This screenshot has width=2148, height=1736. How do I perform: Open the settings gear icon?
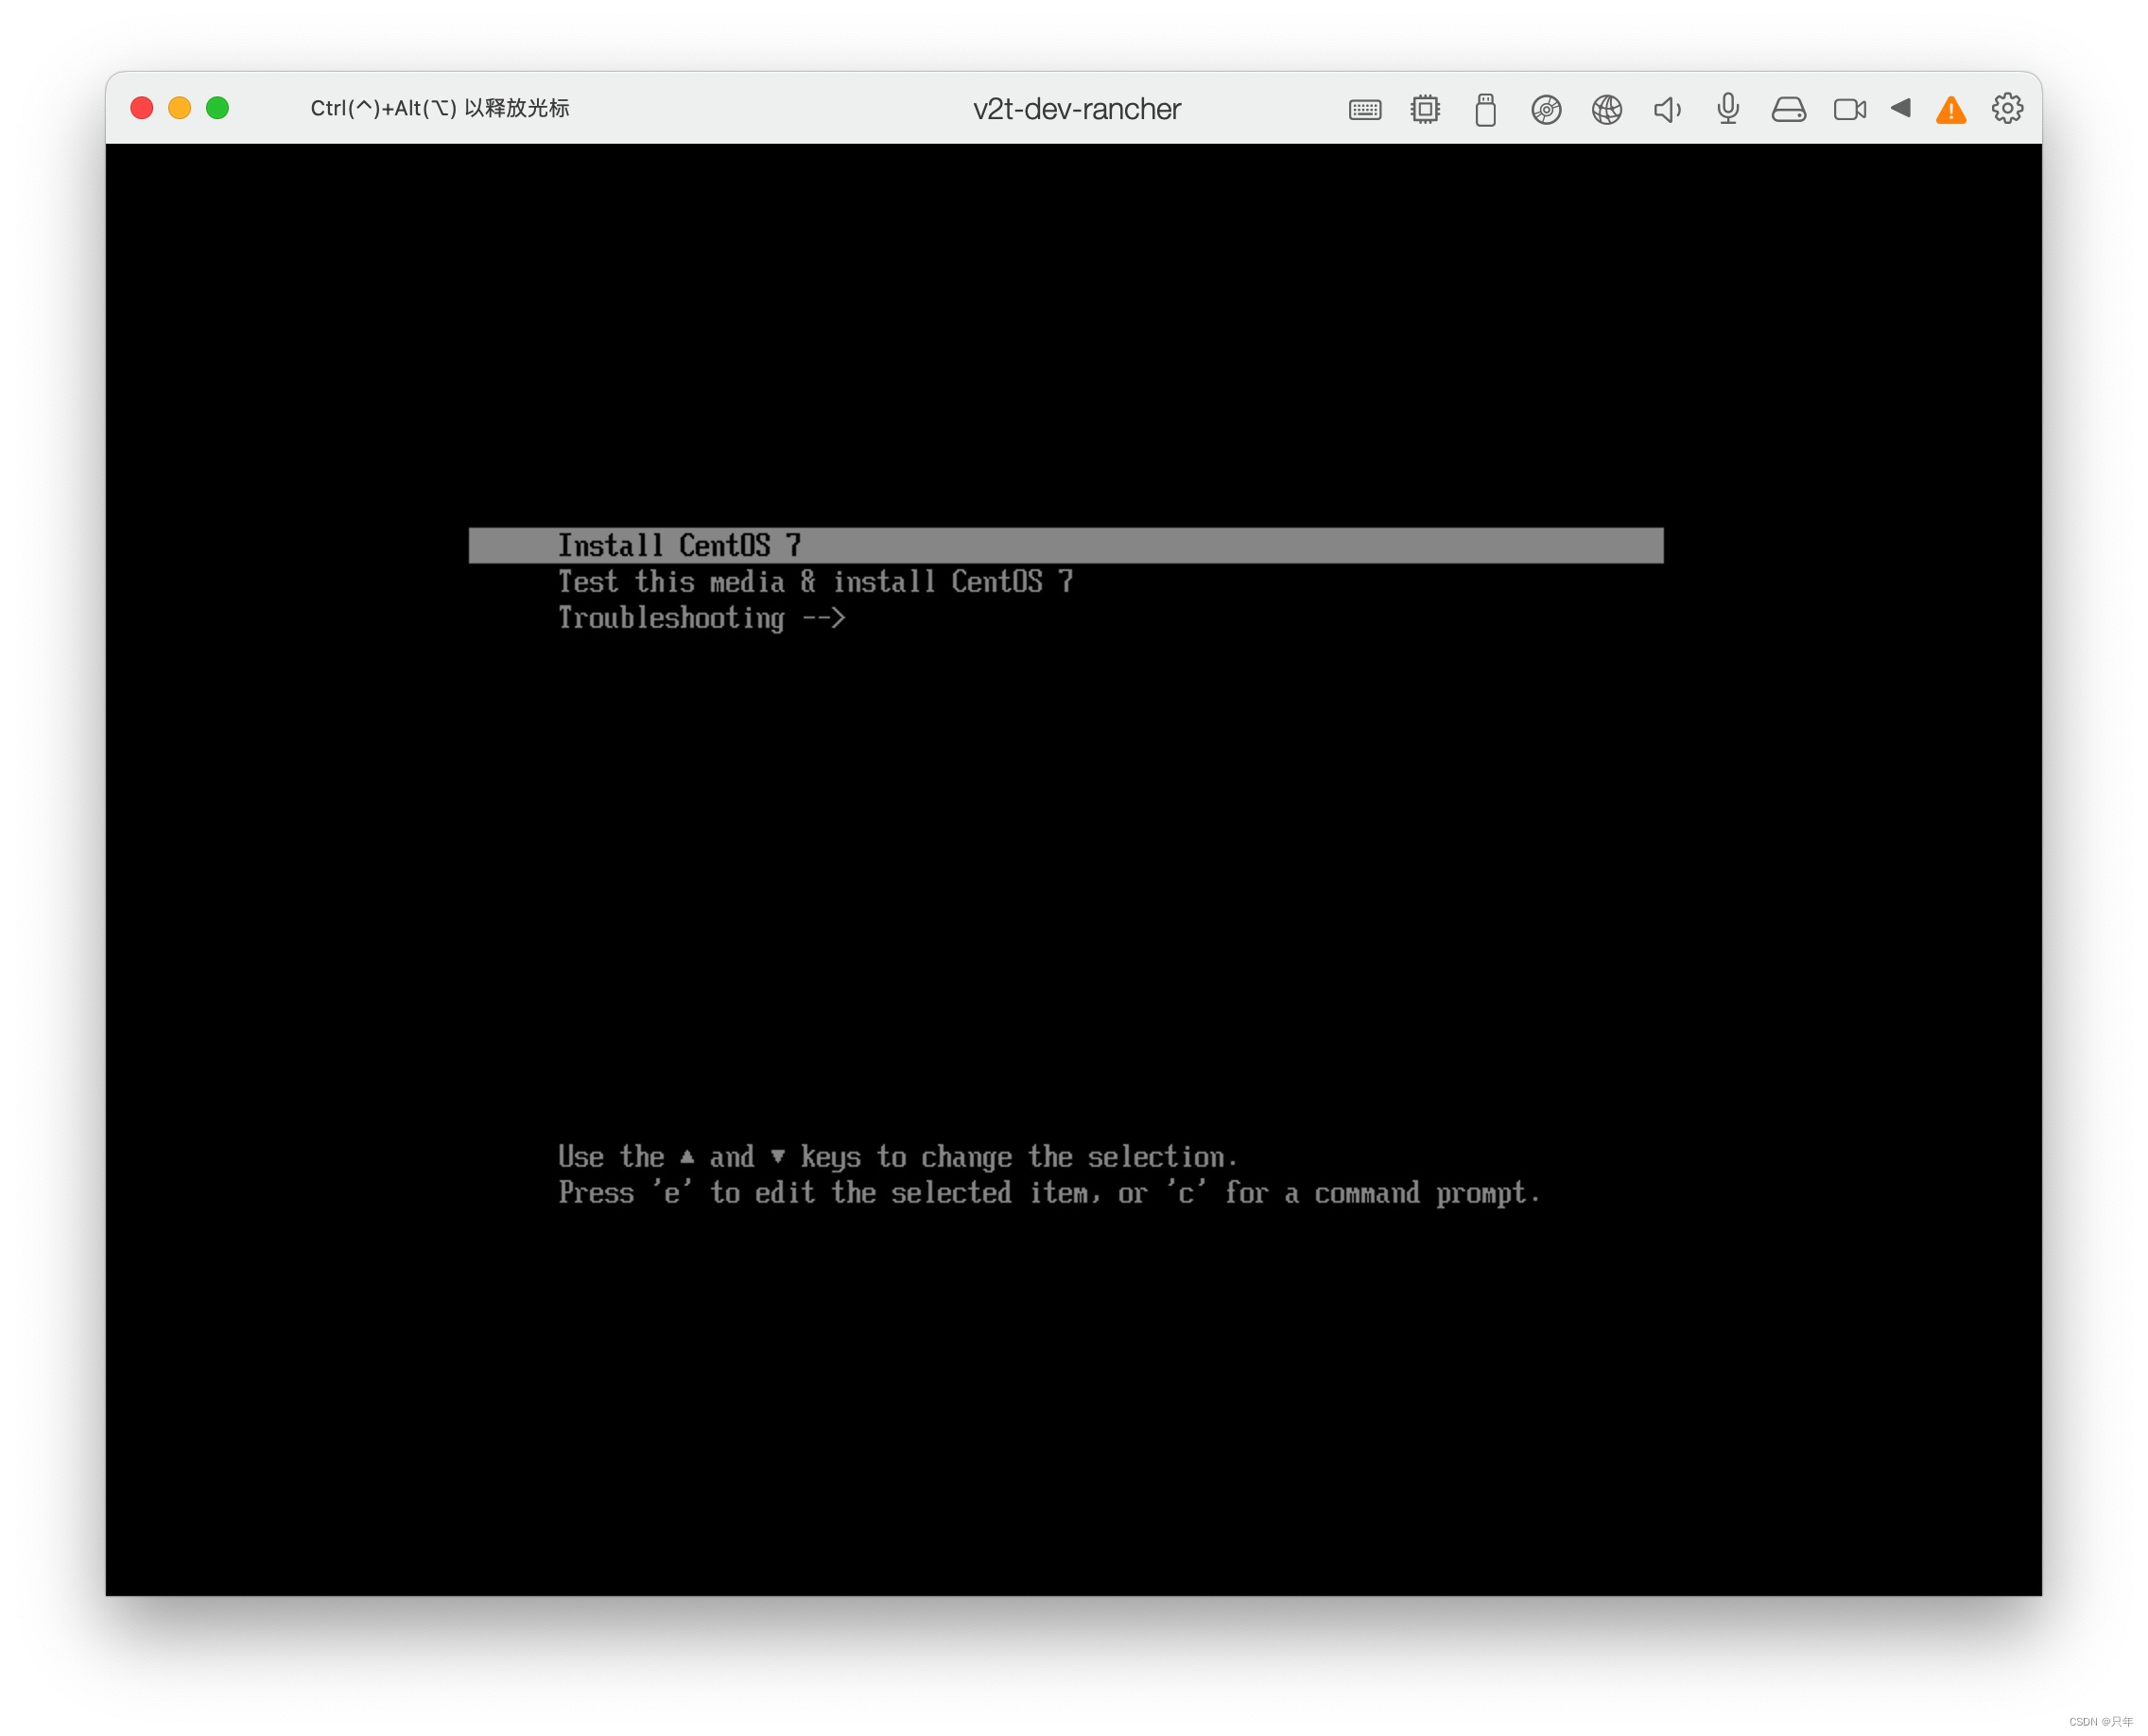(x=2006, y=108)
